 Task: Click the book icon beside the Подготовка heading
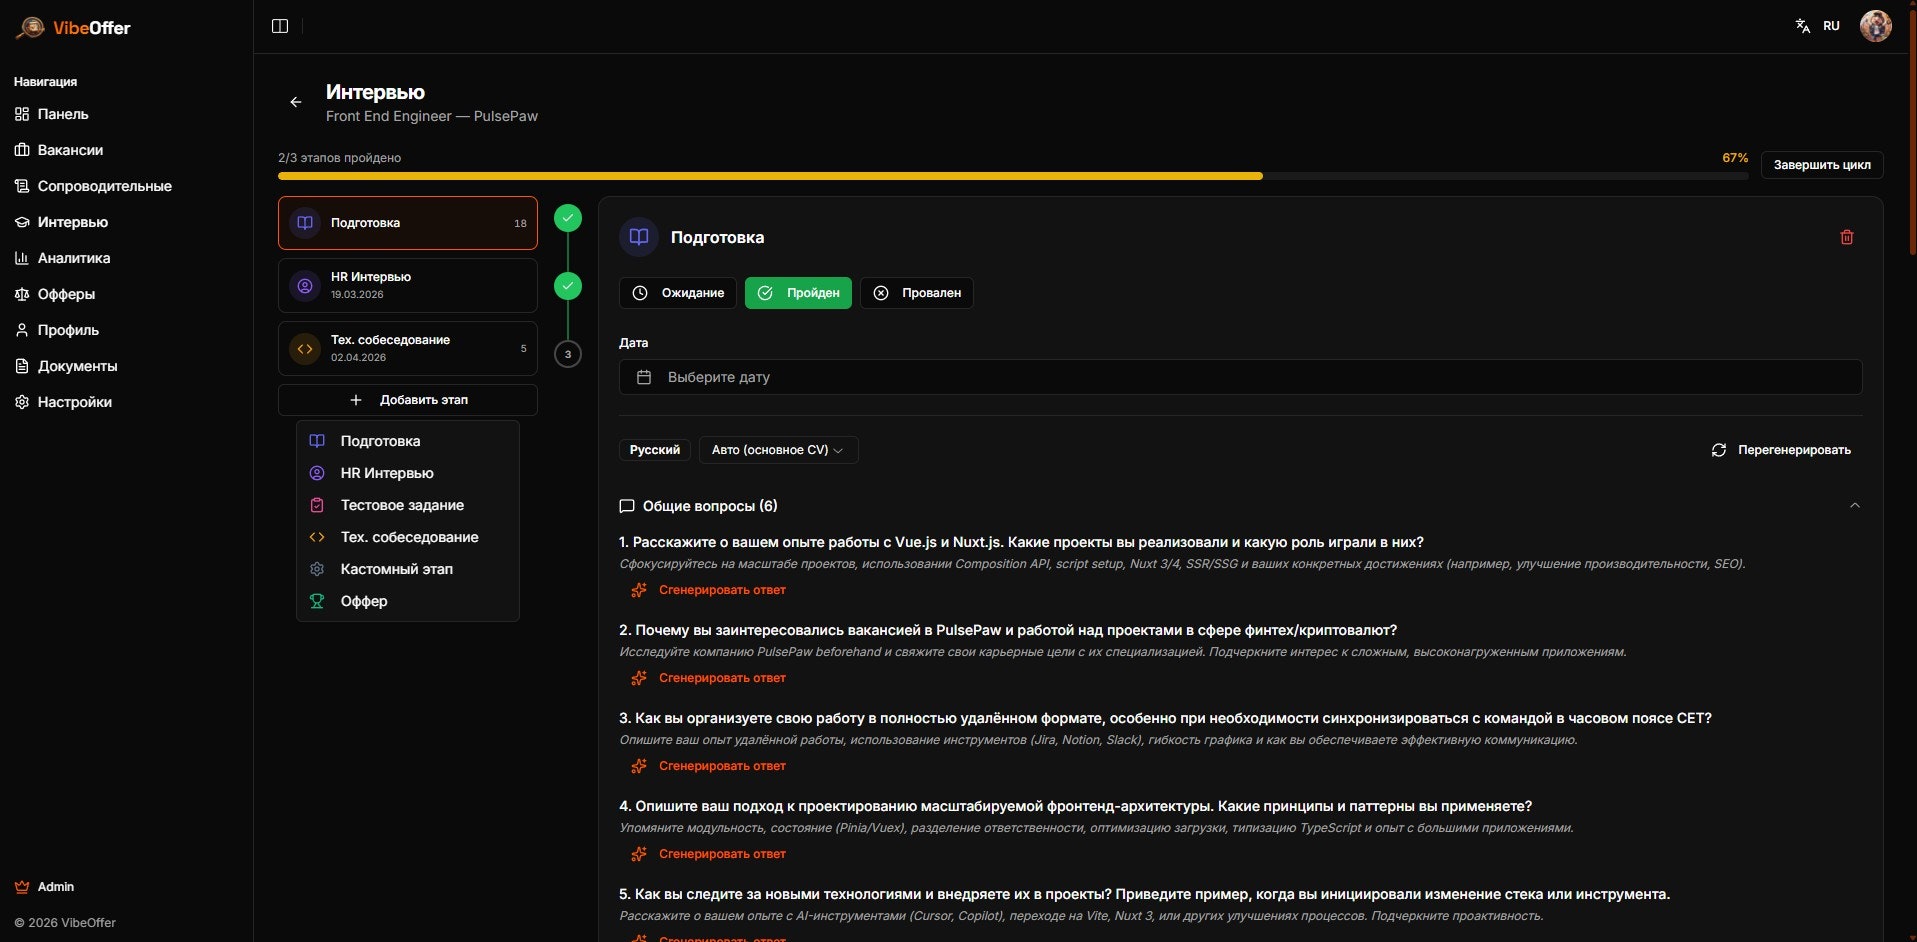point(639,237)
